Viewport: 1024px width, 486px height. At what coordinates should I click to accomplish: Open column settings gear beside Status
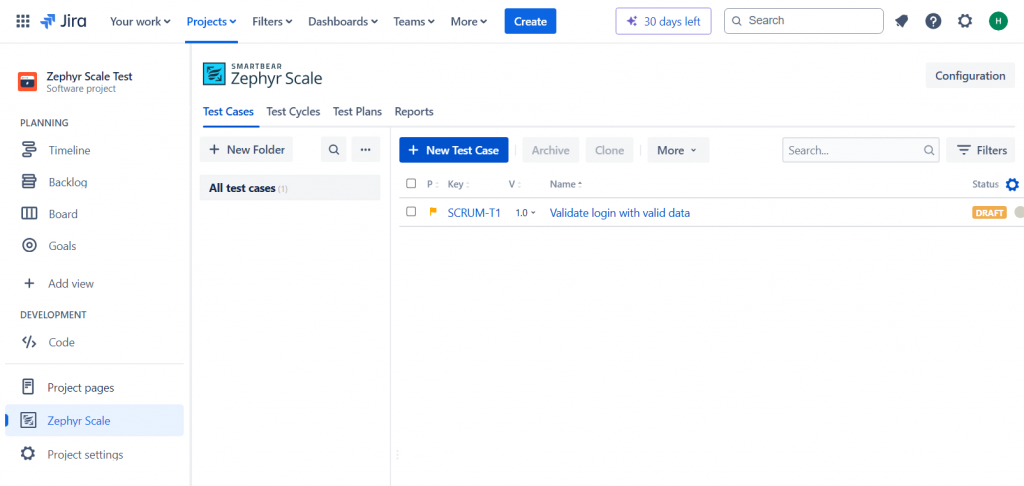click(1012, 184)
